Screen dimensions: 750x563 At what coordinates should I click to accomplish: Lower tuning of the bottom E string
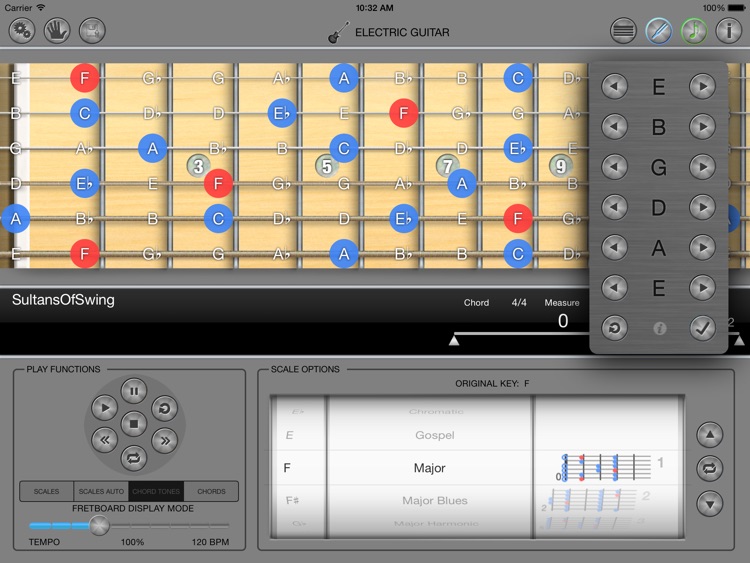pos(614,287)
